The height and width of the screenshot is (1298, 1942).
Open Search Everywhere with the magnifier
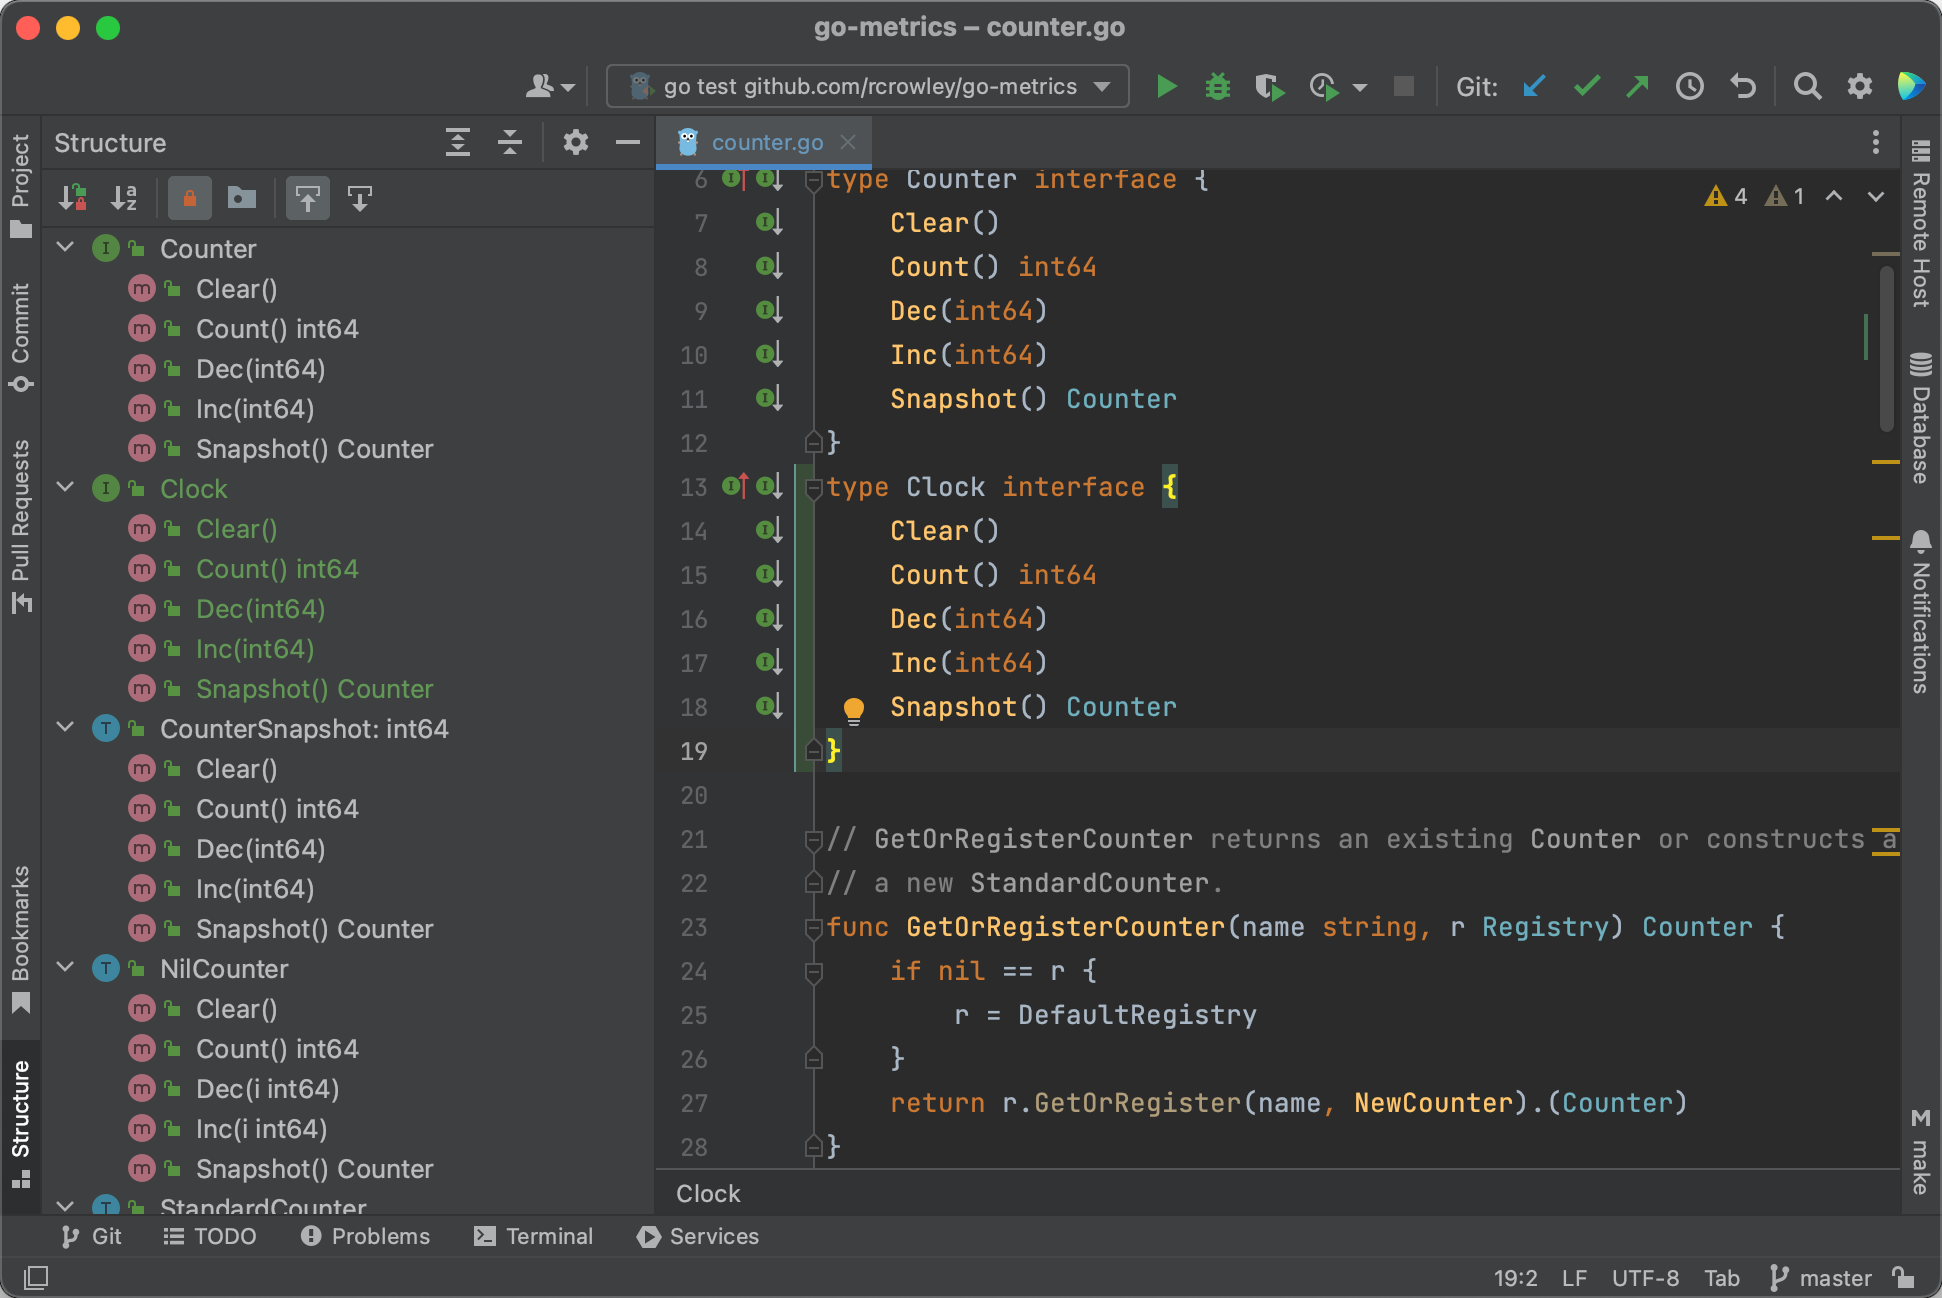1808,86
